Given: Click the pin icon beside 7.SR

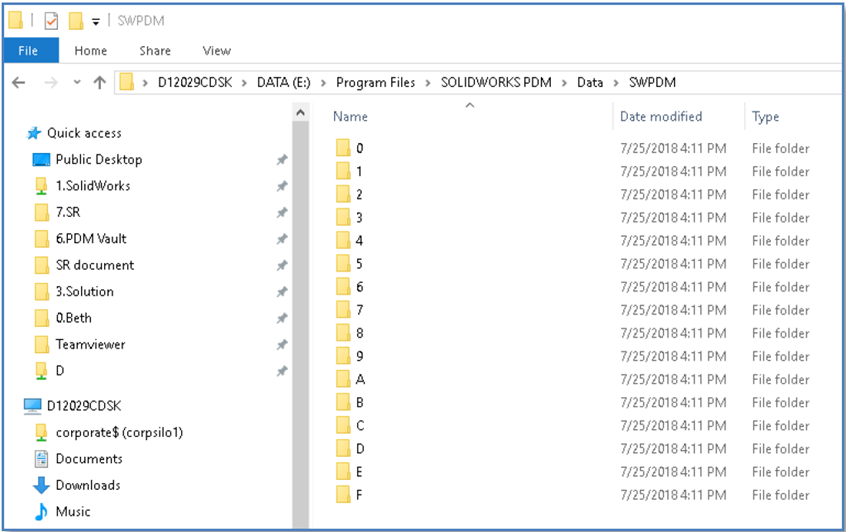Looking at the screenshot, I should [282, 212].
